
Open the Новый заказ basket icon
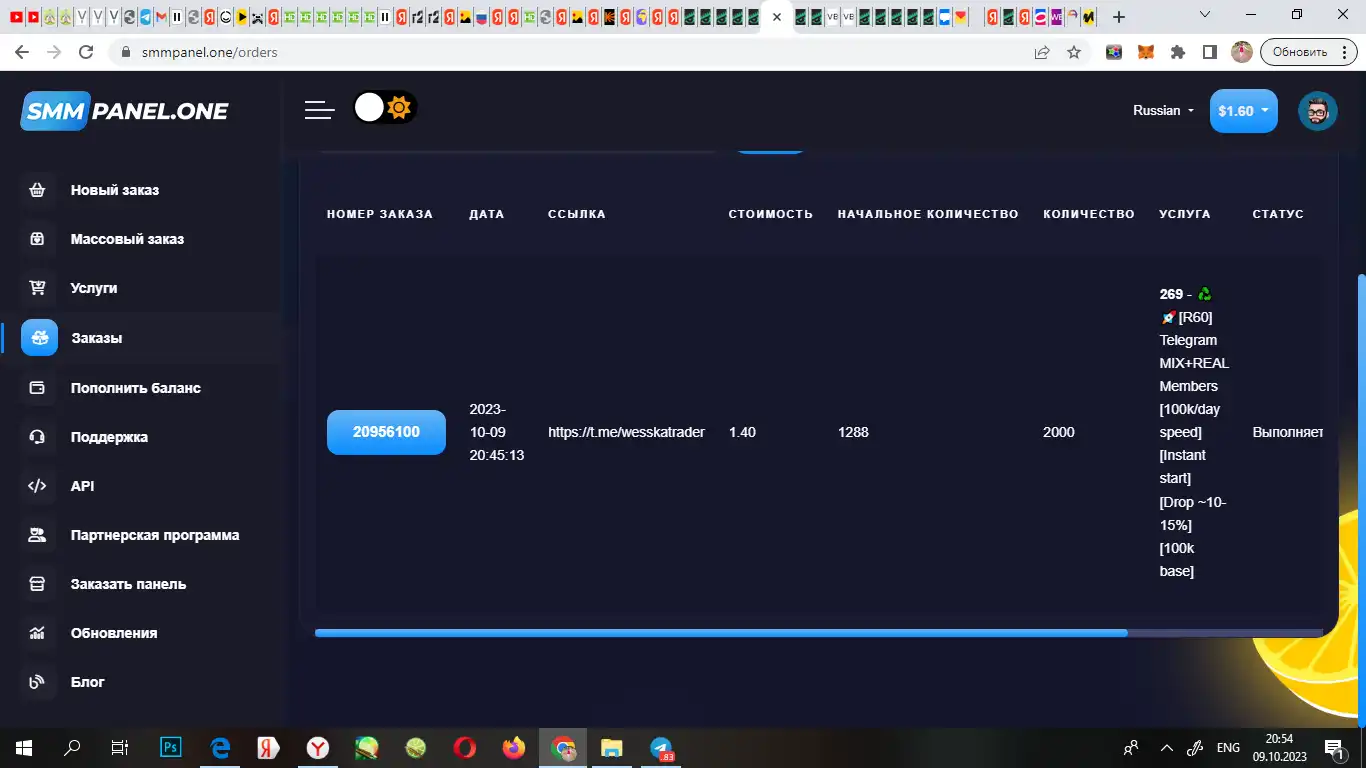click(37, 190)
